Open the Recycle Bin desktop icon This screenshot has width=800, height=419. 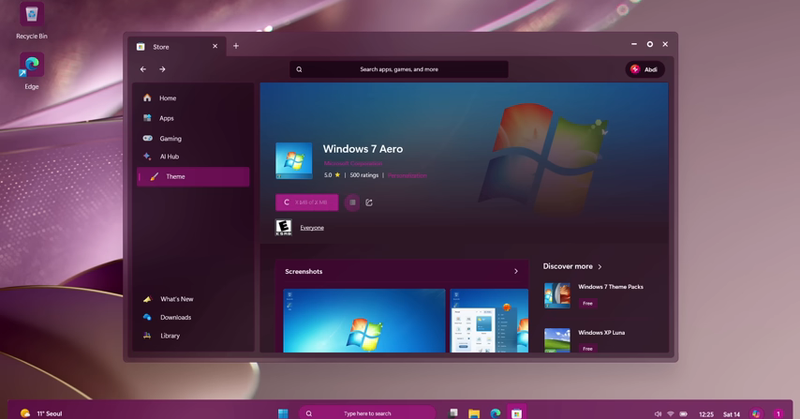tap(32, 20)
